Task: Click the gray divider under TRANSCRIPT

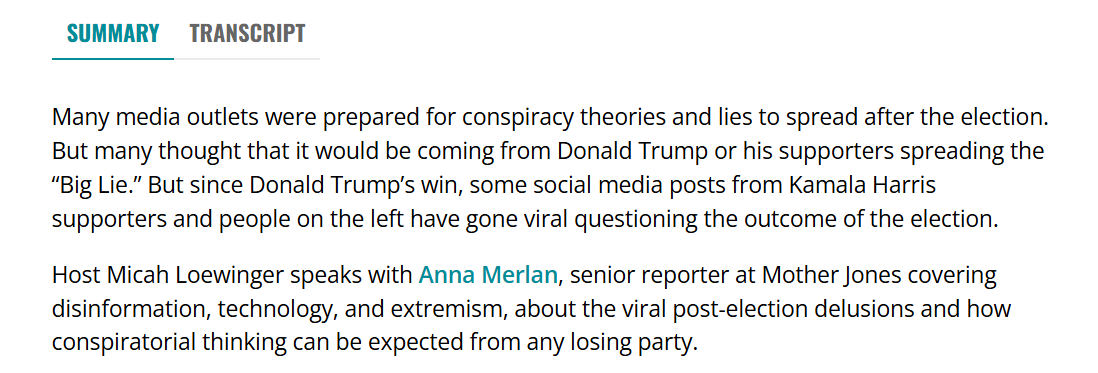Action: click(247, 59)
